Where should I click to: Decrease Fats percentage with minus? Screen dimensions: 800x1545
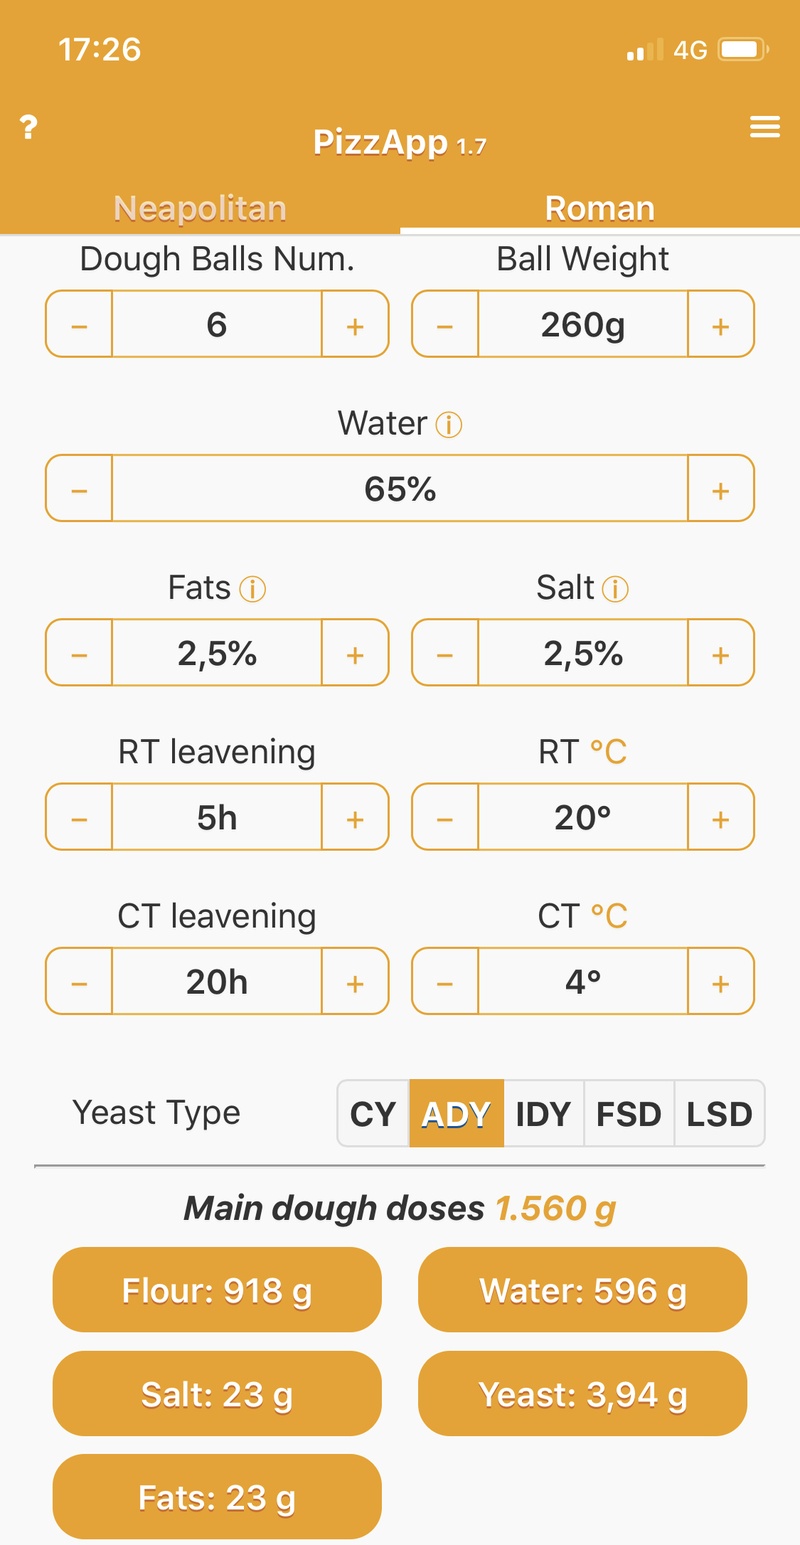click(x=80, y=654)
